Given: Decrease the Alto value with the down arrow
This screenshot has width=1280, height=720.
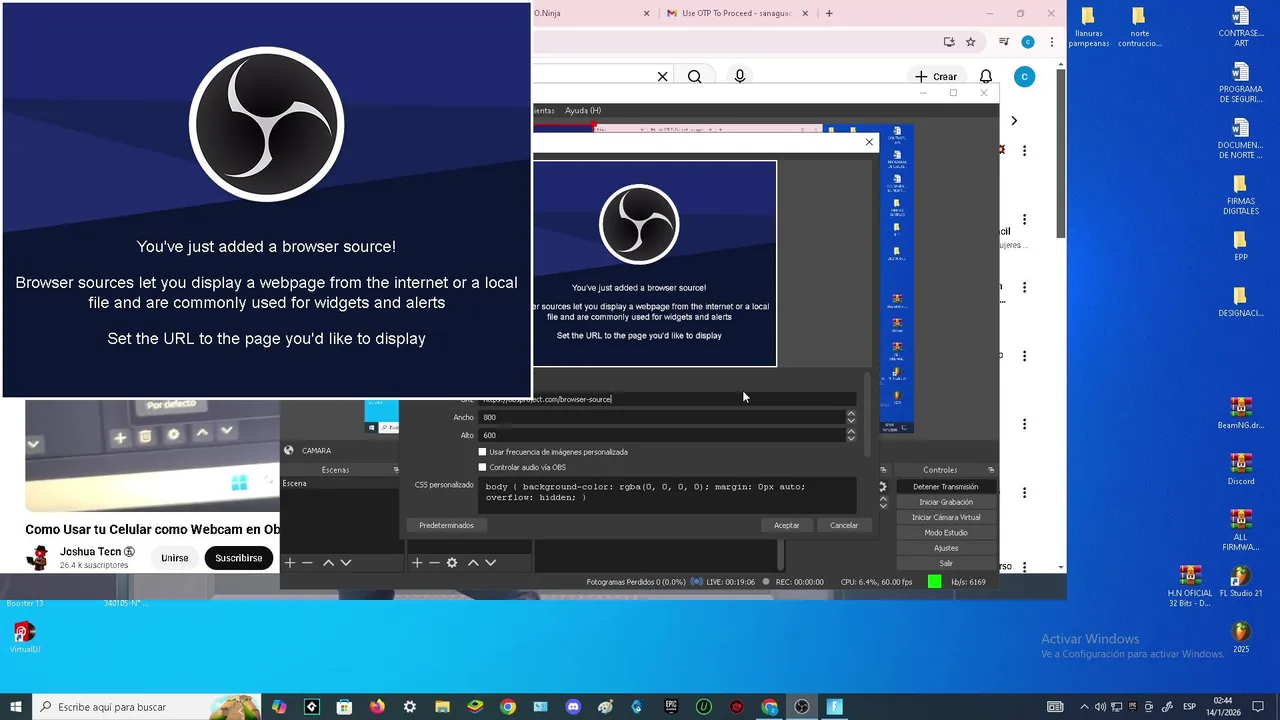Looking at the screenshot, I should [x=851, y=439].
